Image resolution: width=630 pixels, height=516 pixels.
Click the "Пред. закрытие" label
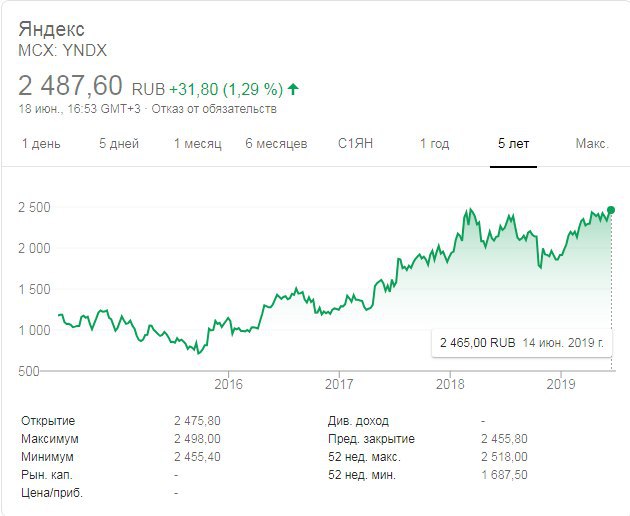(371, 439)
